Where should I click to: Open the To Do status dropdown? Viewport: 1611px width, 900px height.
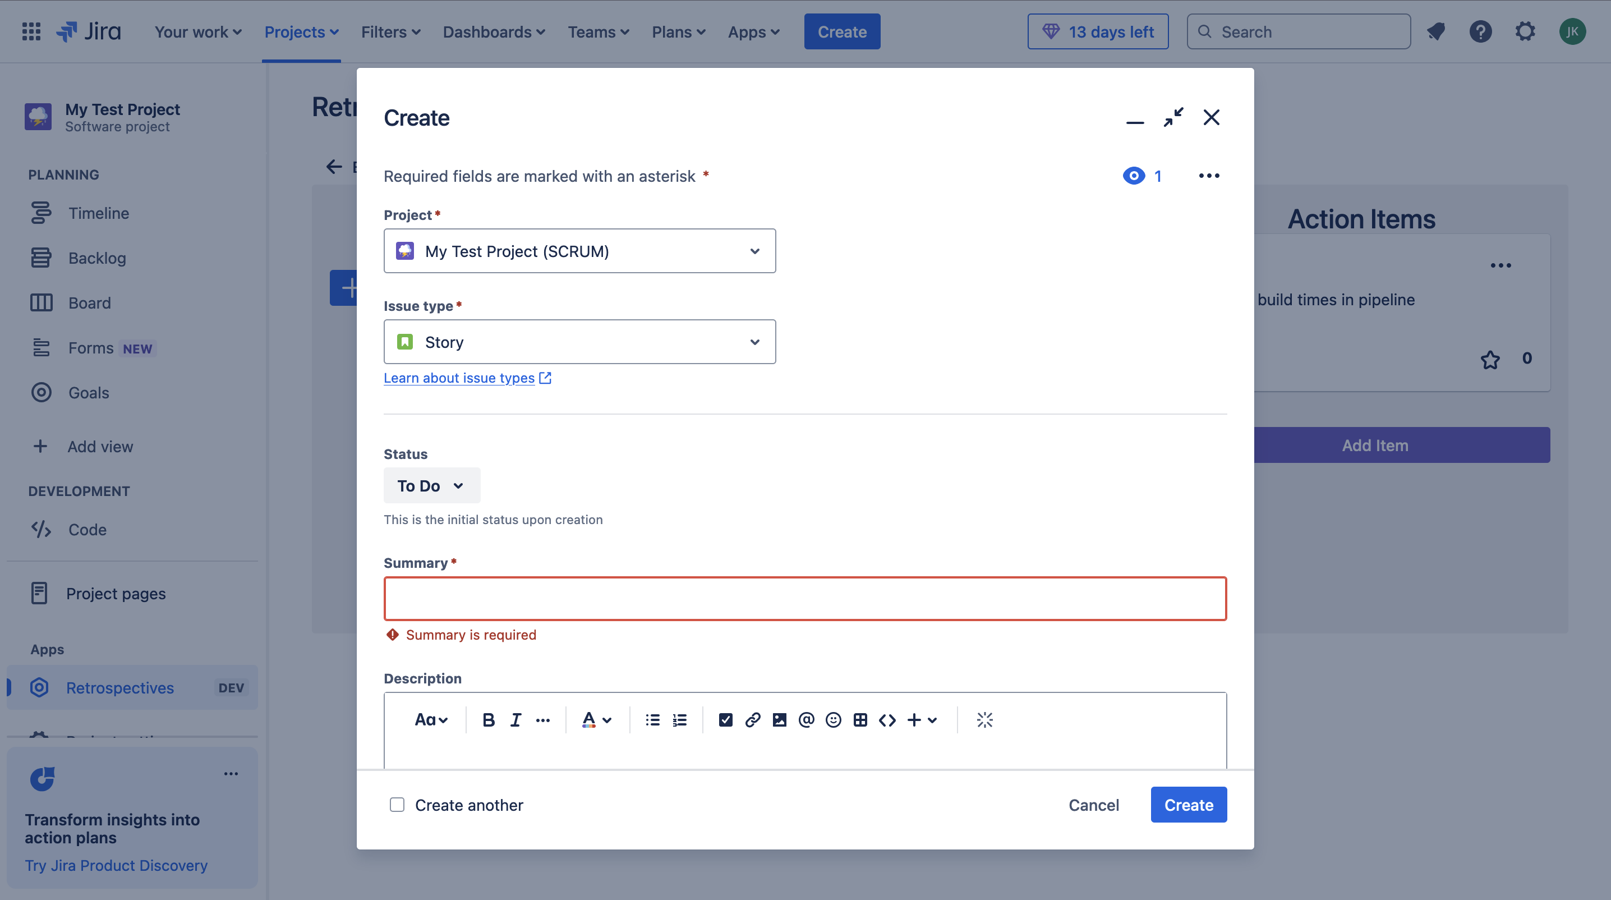tap(432, 486)
